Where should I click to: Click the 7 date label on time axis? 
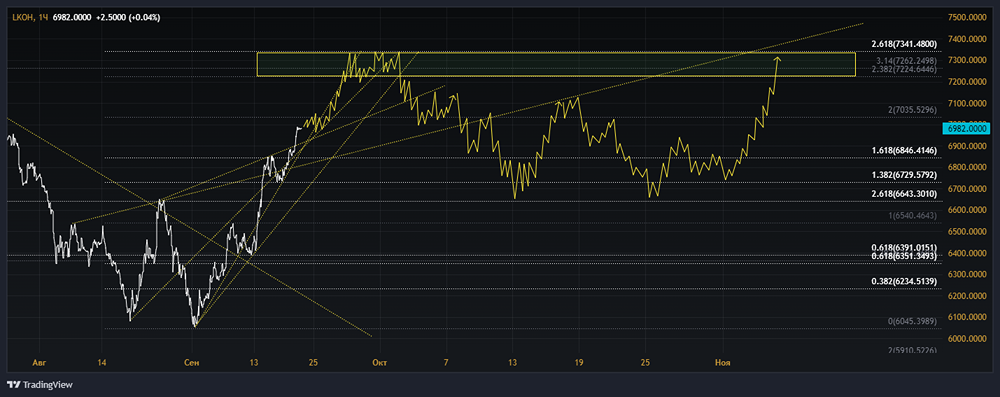(x=446, y=363)
